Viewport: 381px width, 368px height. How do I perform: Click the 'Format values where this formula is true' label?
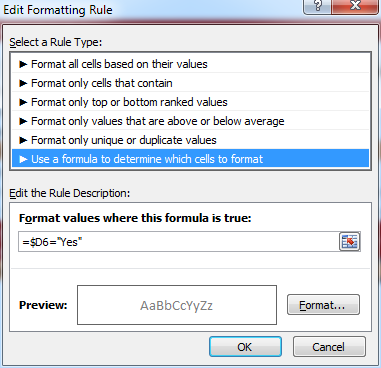coord(135,218)
